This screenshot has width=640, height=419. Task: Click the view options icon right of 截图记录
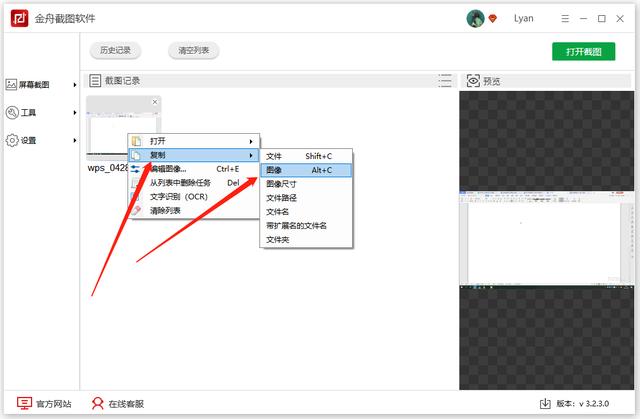point(446,80)
